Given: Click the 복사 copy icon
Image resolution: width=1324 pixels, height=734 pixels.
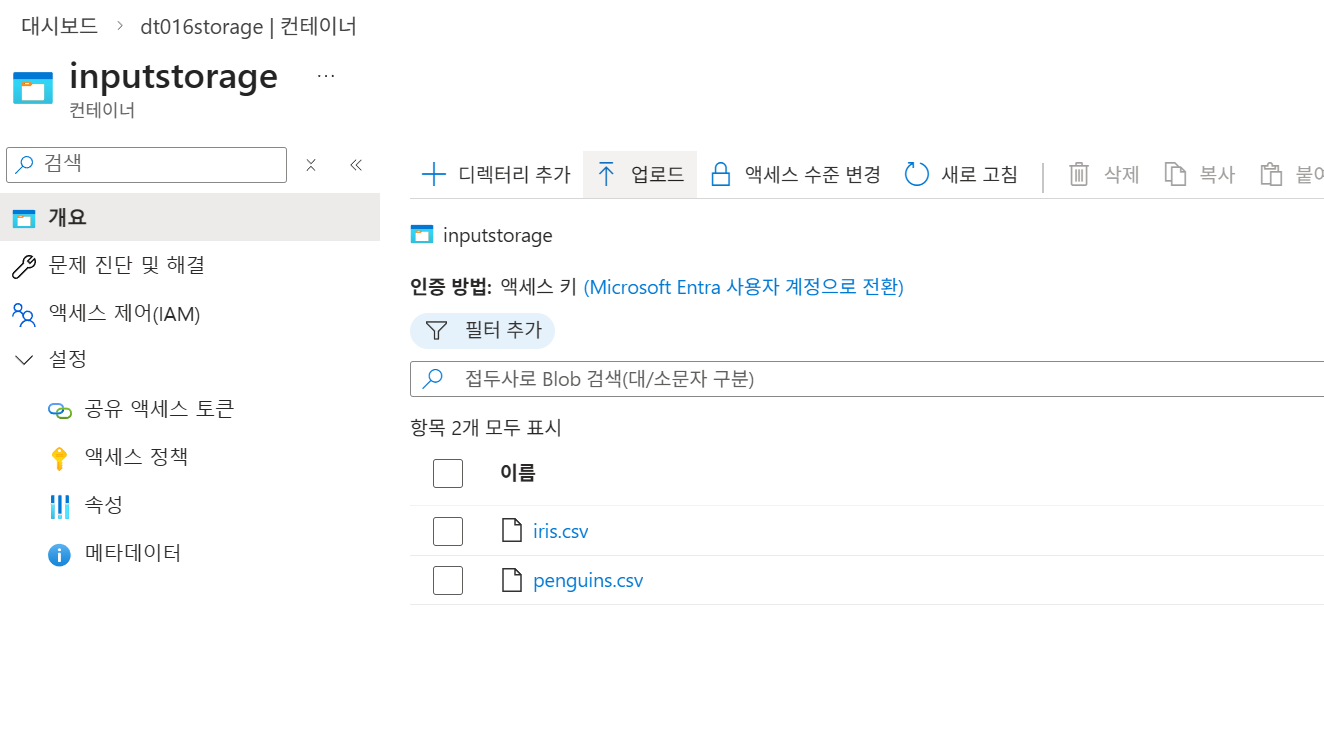Looking at the screenshot, I should [1175, 174].
